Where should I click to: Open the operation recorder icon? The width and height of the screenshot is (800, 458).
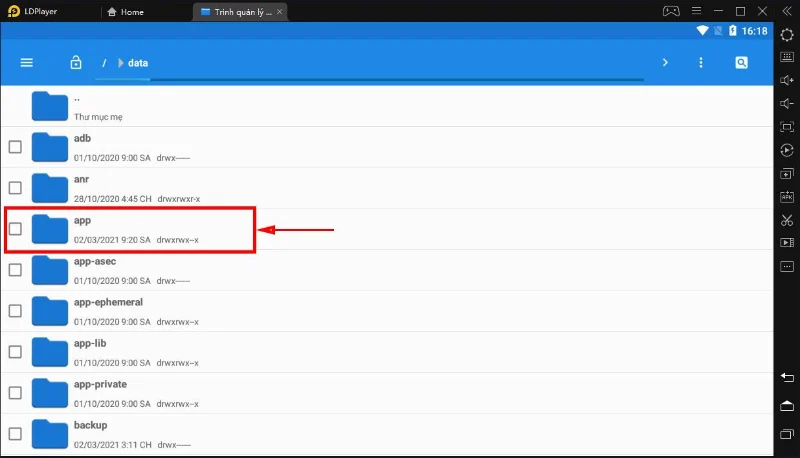787,150
